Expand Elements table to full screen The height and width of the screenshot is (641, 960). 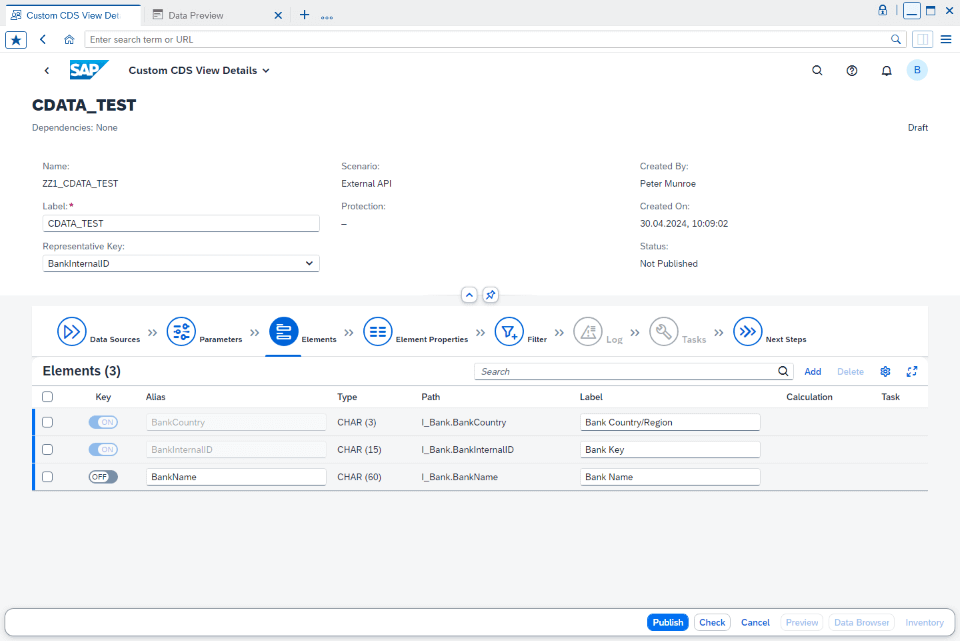(x=911, y=371)
